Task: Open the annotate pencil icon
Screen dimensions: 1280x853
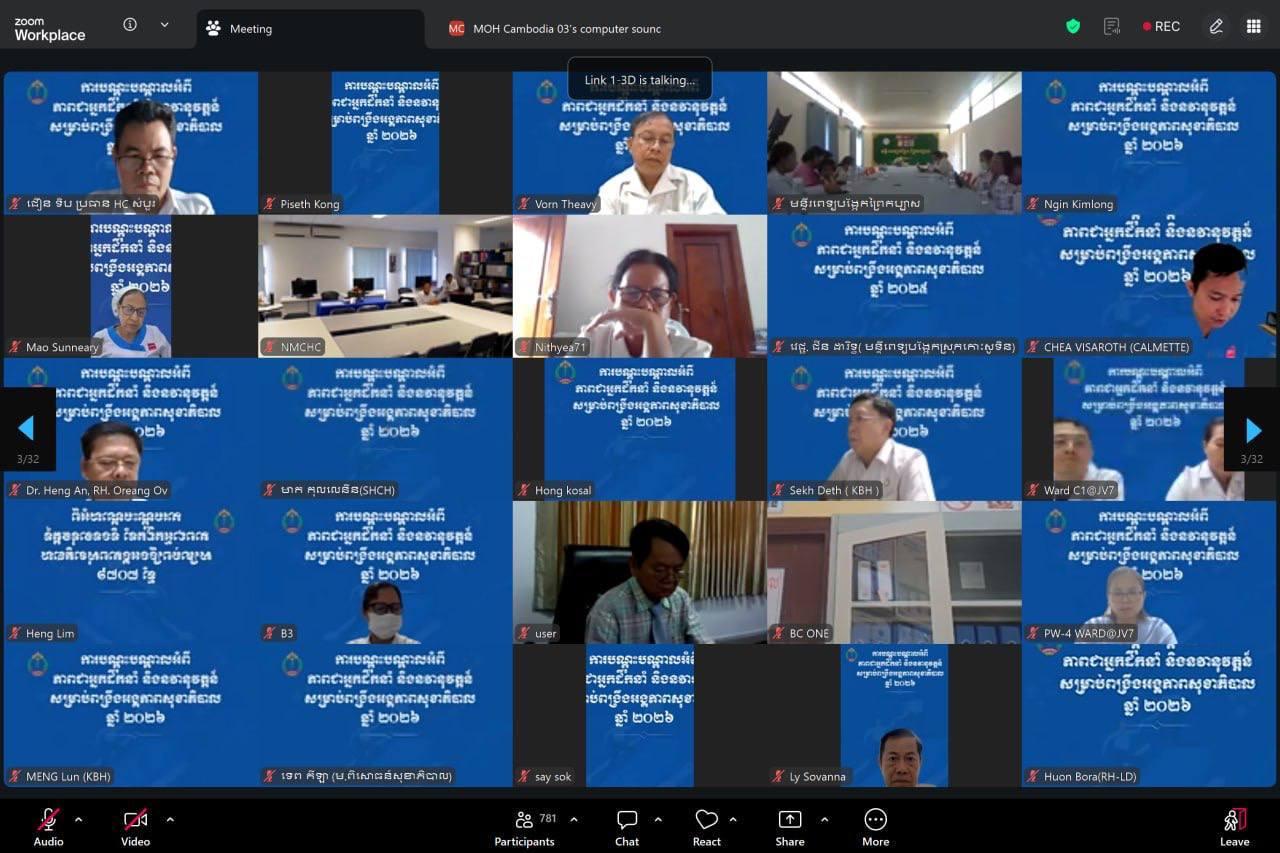Action: 1216,27
